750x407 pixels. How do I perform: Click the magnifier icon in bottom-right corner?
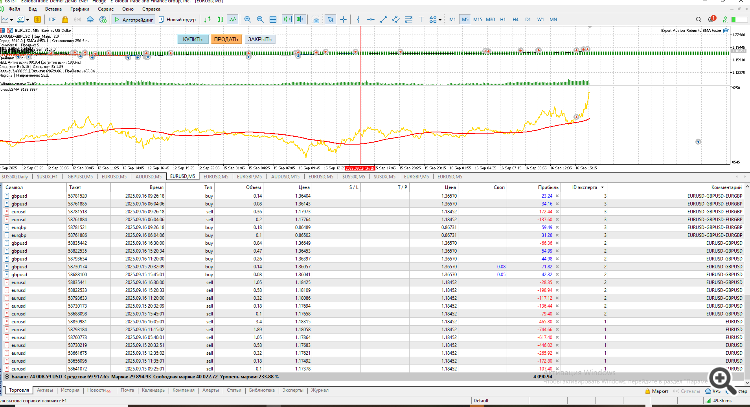tap(719, 377)
